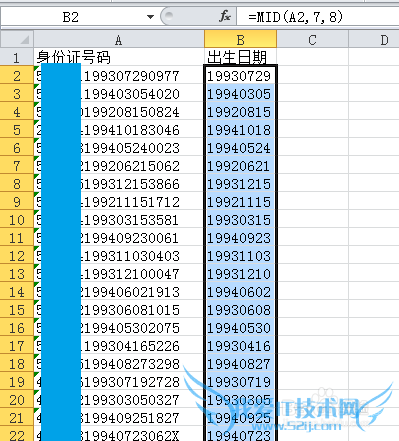Click cell with value 19931210
The width and height of the screenshot is (399, 441).
240,273
